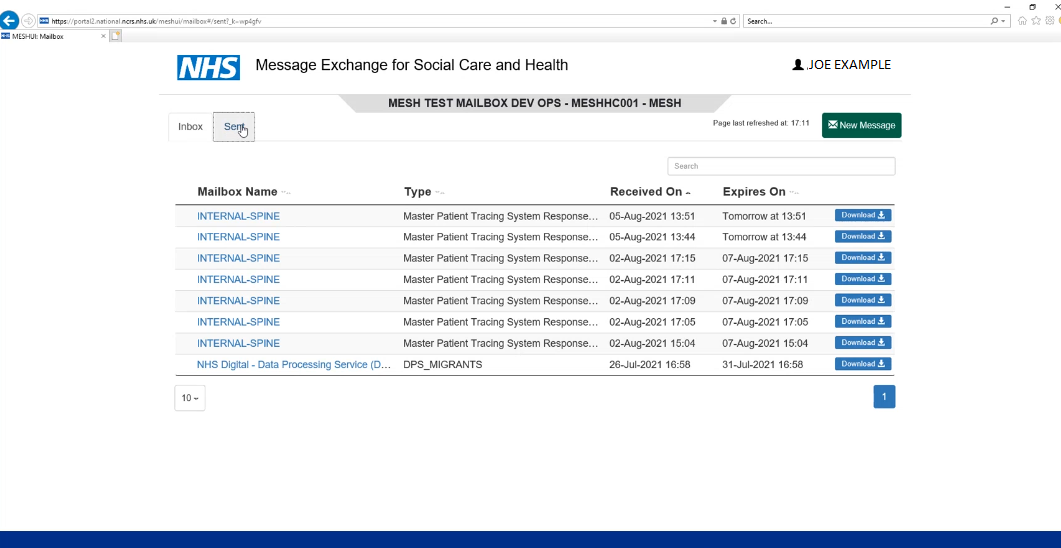Open INTERNAL-SPINE message received 02-Aug-2021 15:04
The image size is (1061, 548).
pos(238,343)
